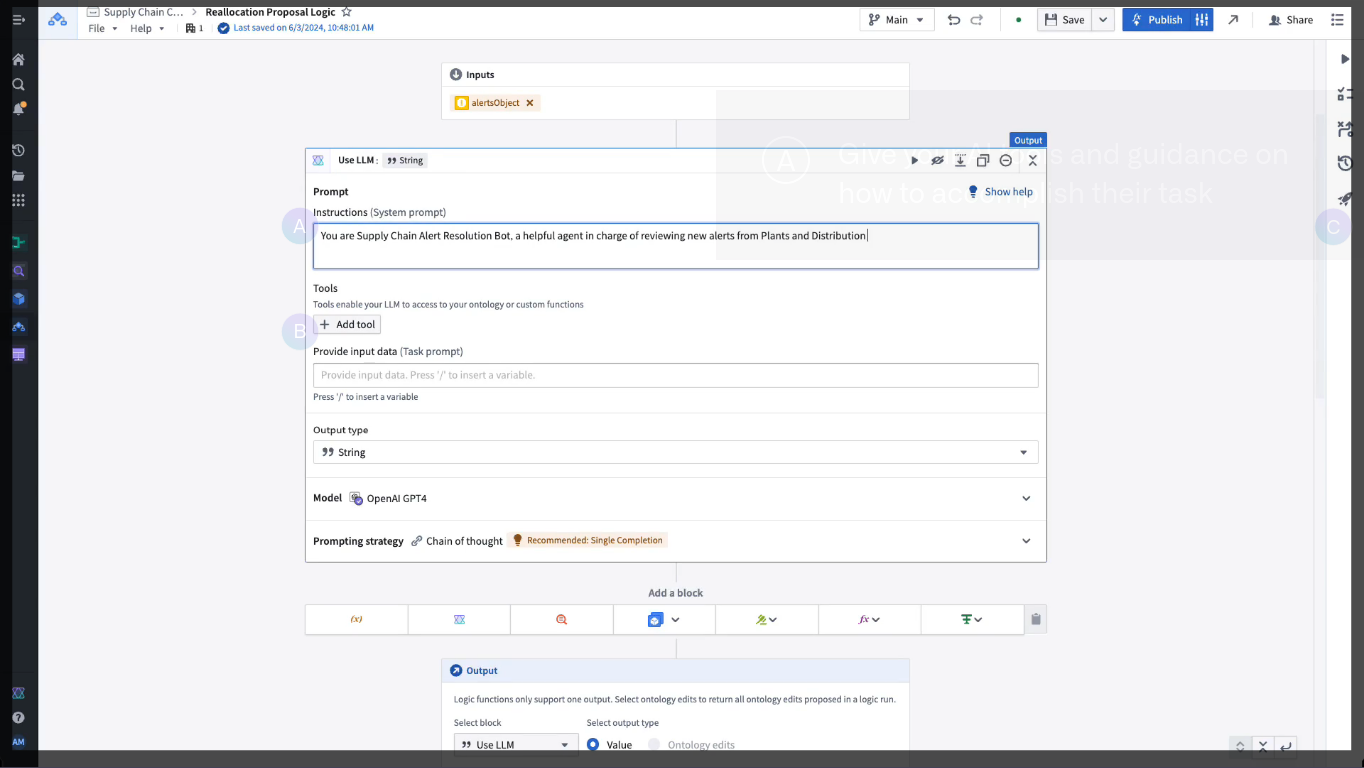Star the Reallocation Proposal Logic as favorite
Image resolution: width=1364 pixels, height=768 pixels.
(346, 12)
